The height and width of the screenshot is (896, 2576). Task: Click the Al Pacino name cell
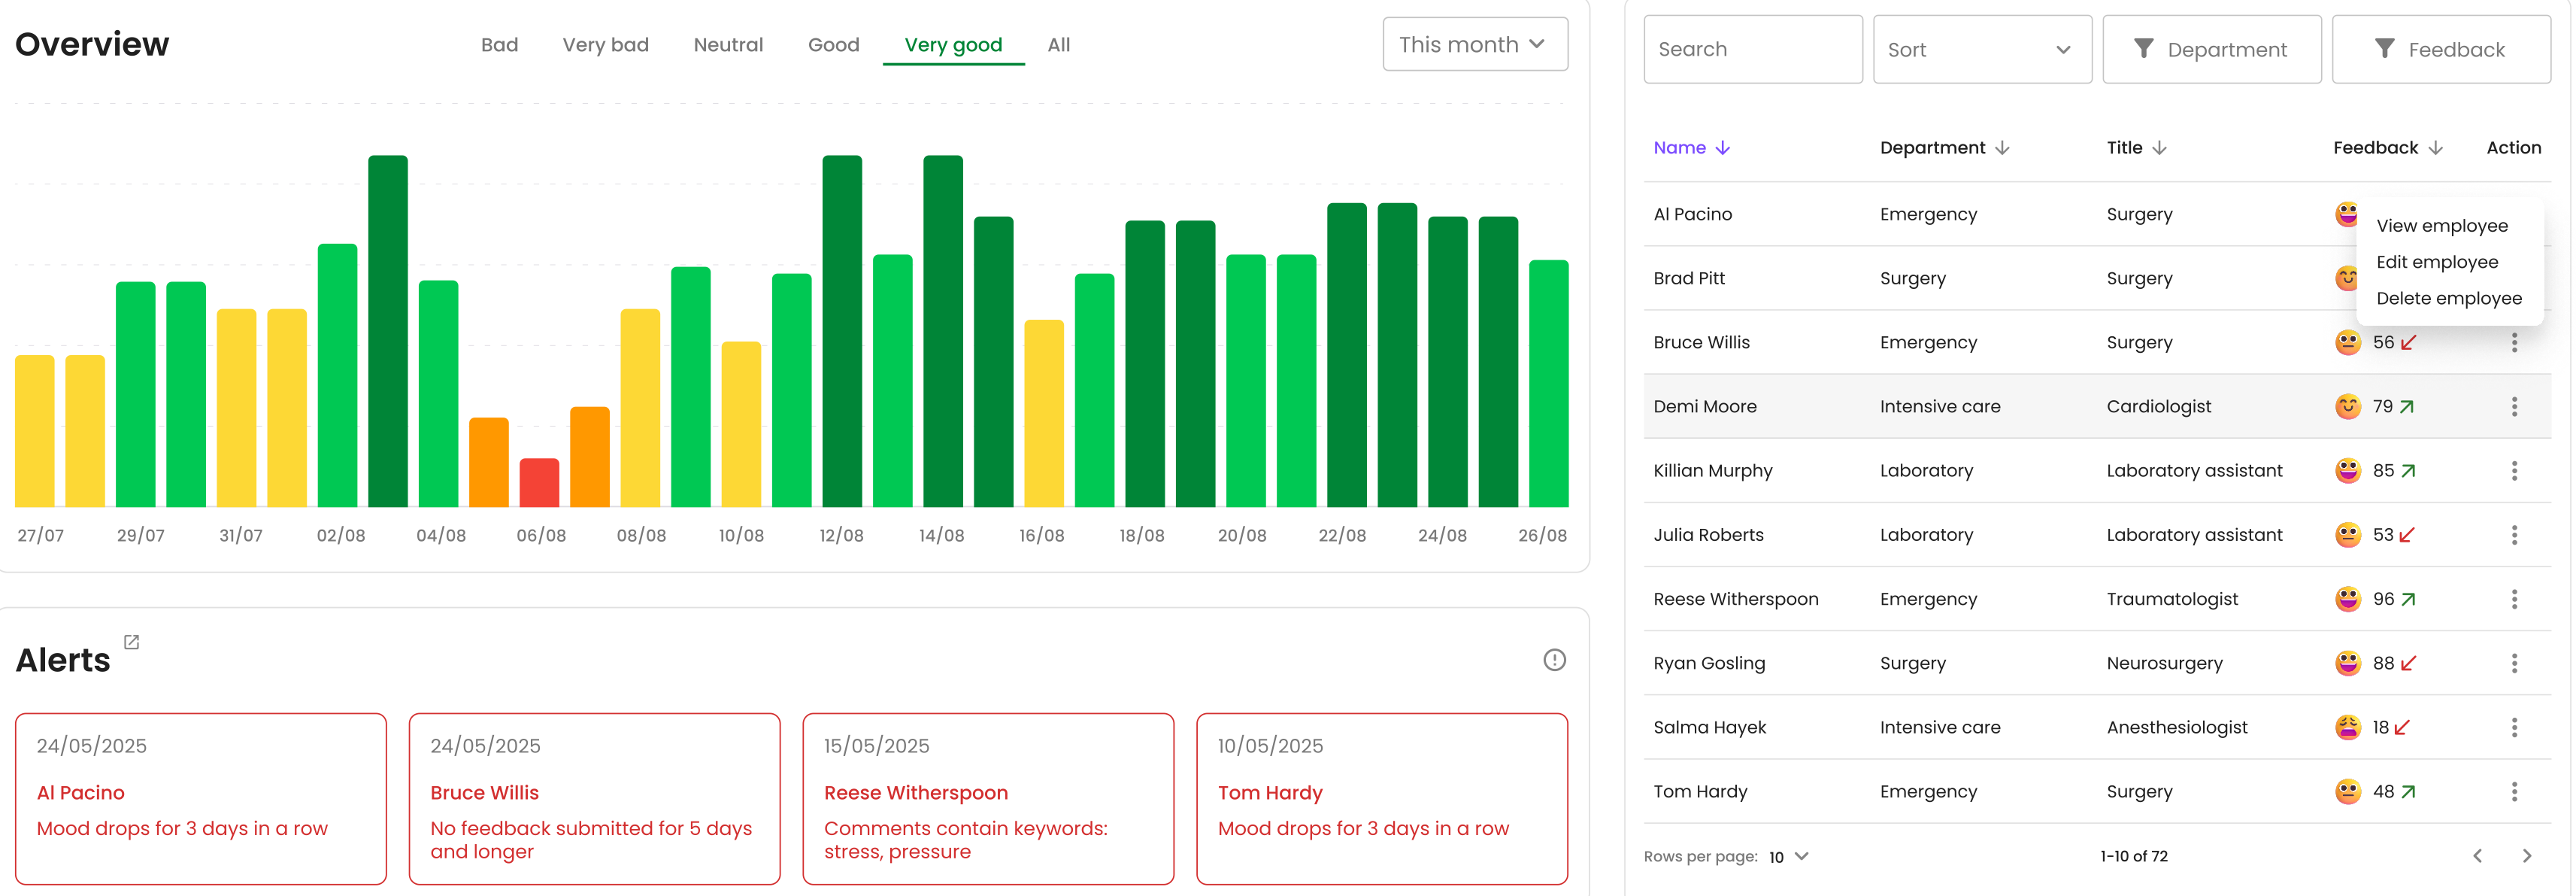pyautogui.click(x=1692, y=214)
